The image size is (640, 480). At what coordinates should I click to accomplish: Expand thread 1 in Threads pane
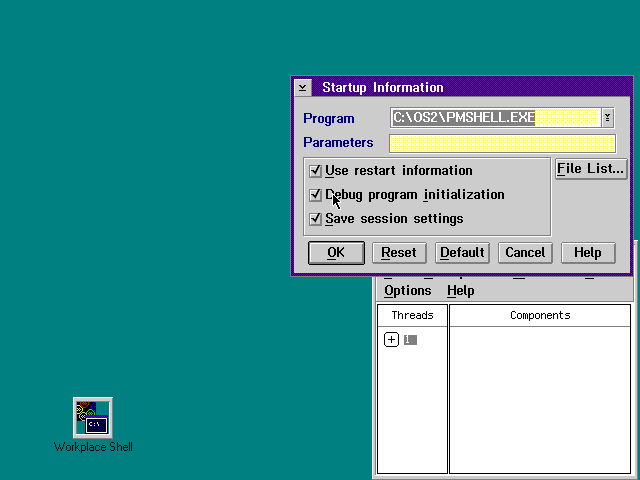(391, 340)
